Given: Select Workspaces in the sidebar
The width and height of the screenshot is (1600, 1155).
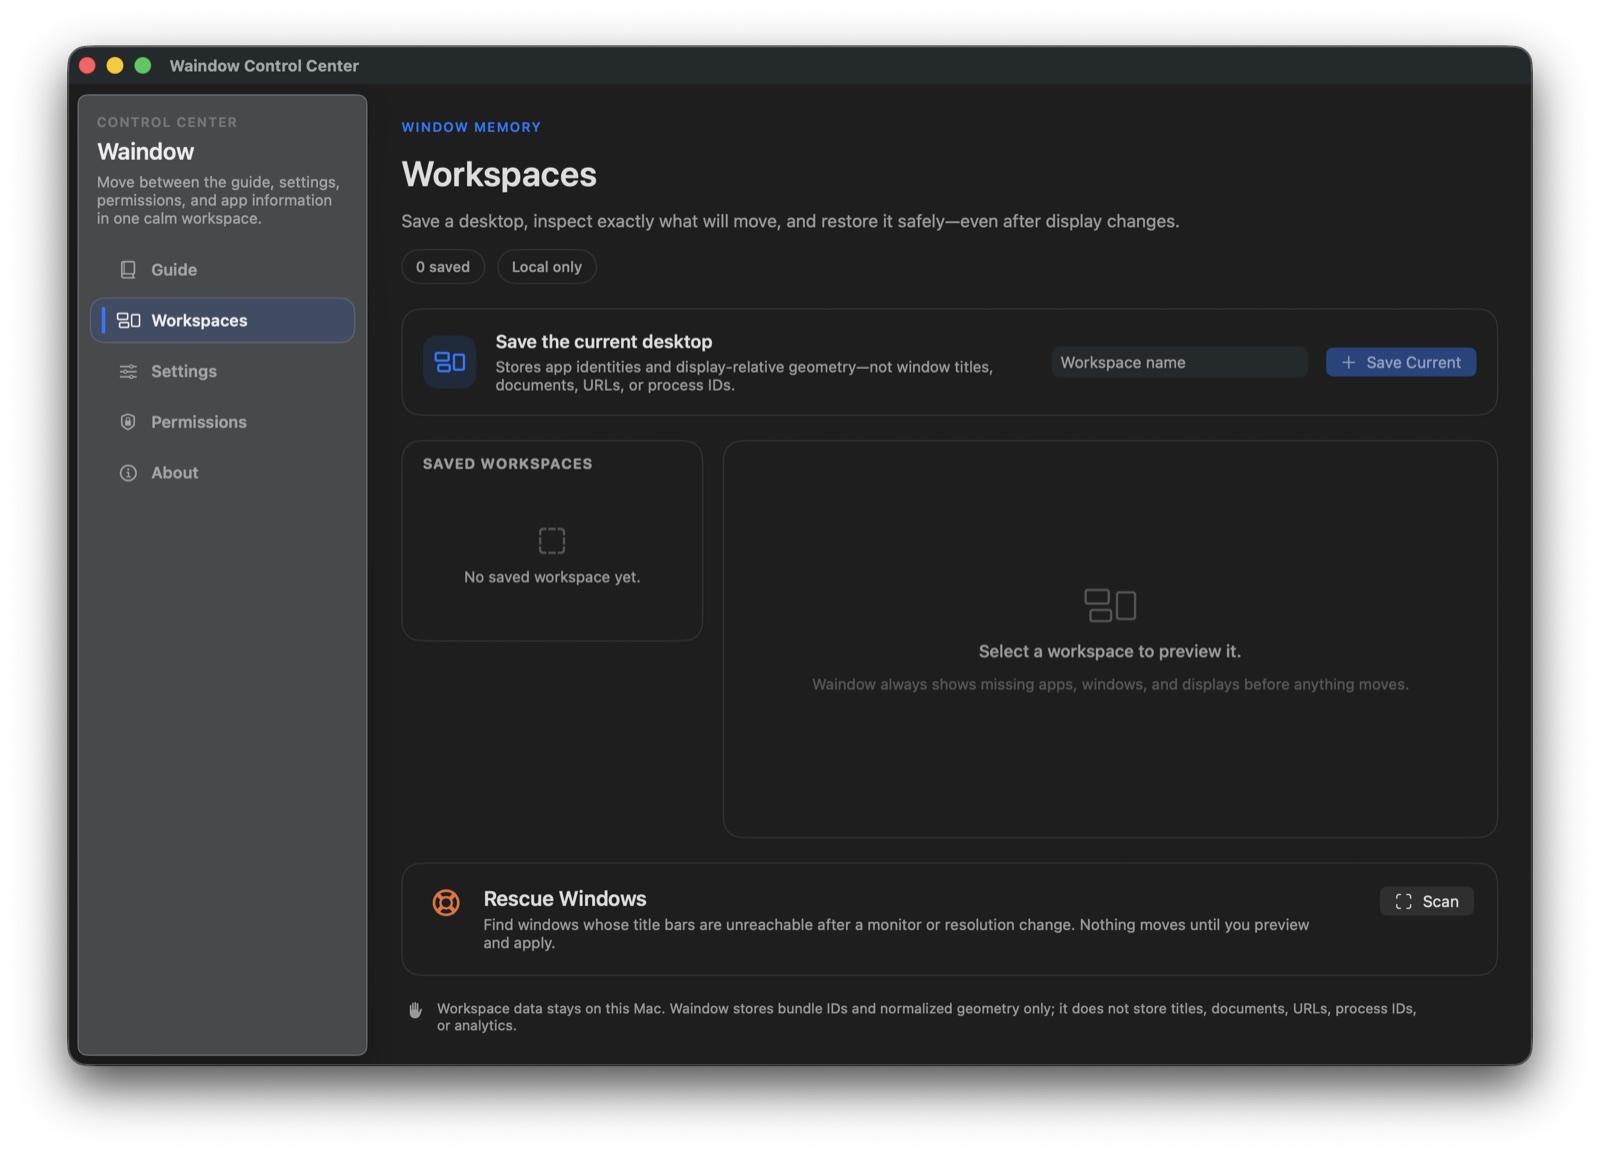Looking at the screenshot, I should tap(222, 320).
